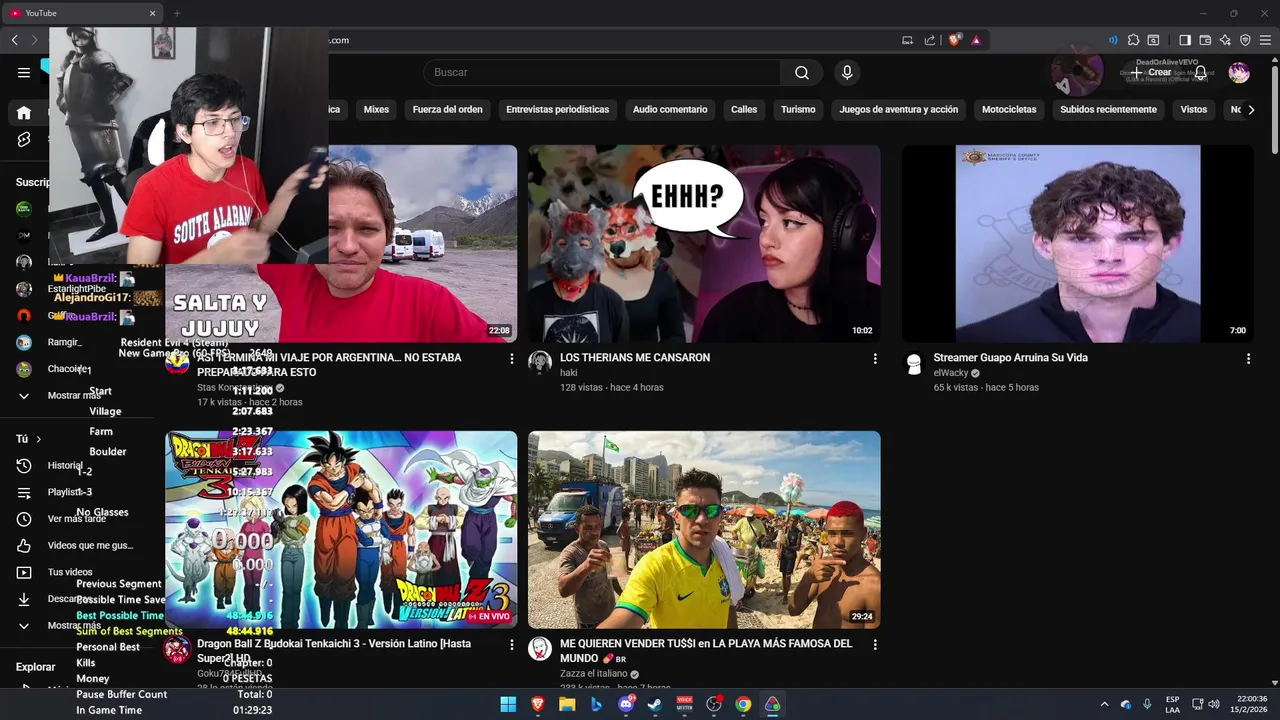
Task: Play the Brazil beach video thumbnail
Action: click(704, 530)
